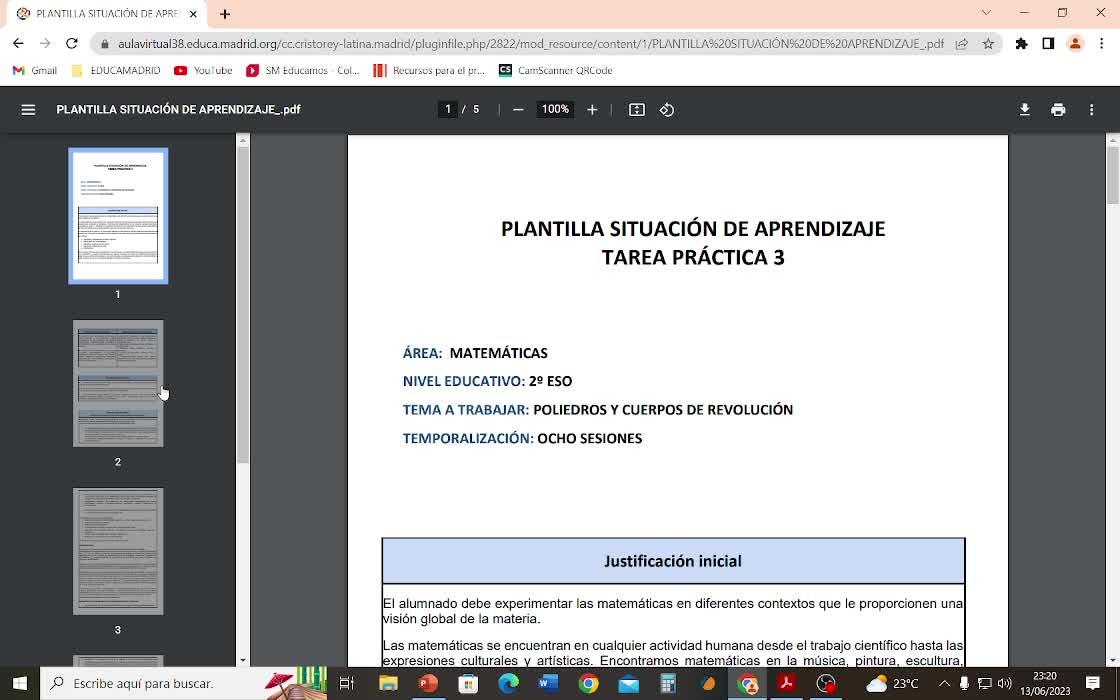Zoom out with the minus button
This screenshot has width=1120, height=700.
click(519, 110)
